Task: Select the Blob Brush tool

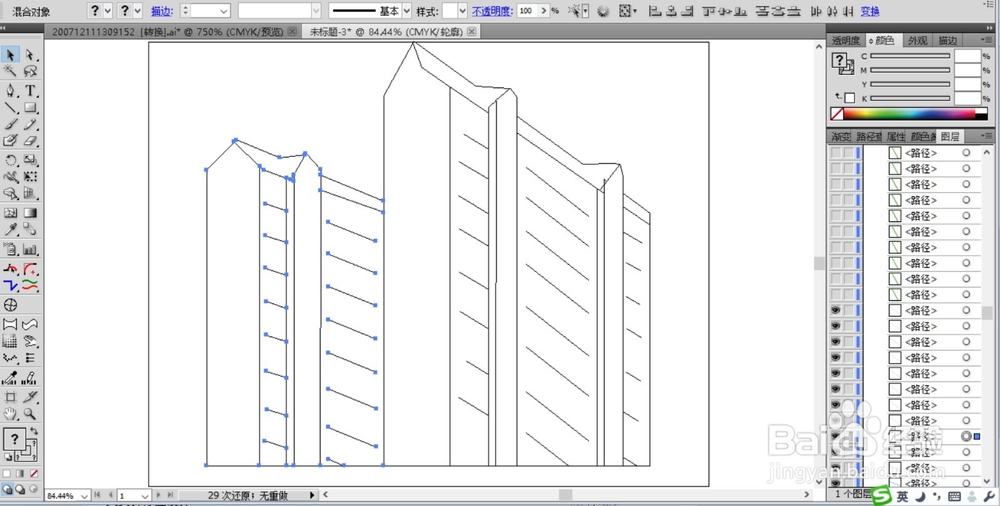Action: 11,140
